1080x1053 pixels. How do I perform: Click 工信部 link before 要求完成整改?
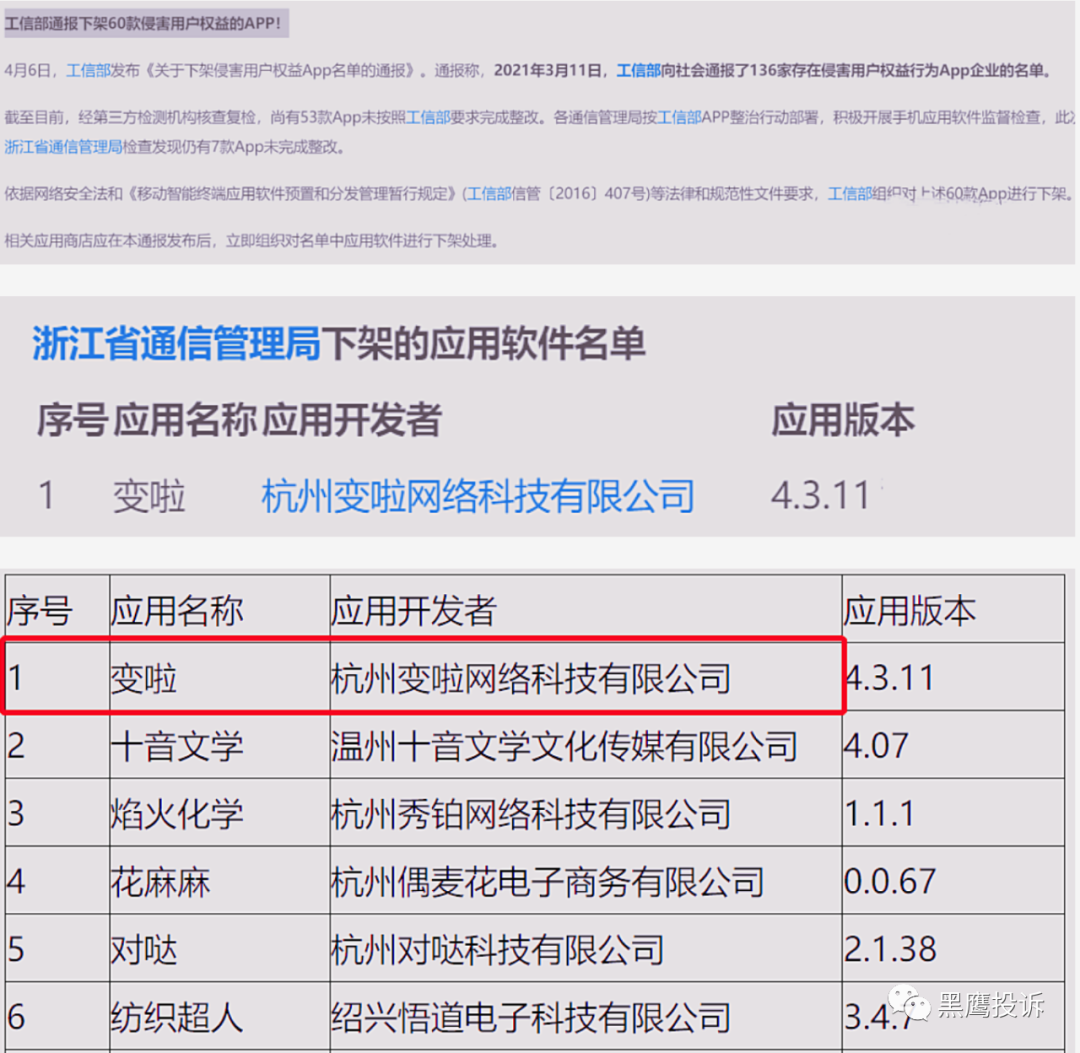[x=428, y=117]
